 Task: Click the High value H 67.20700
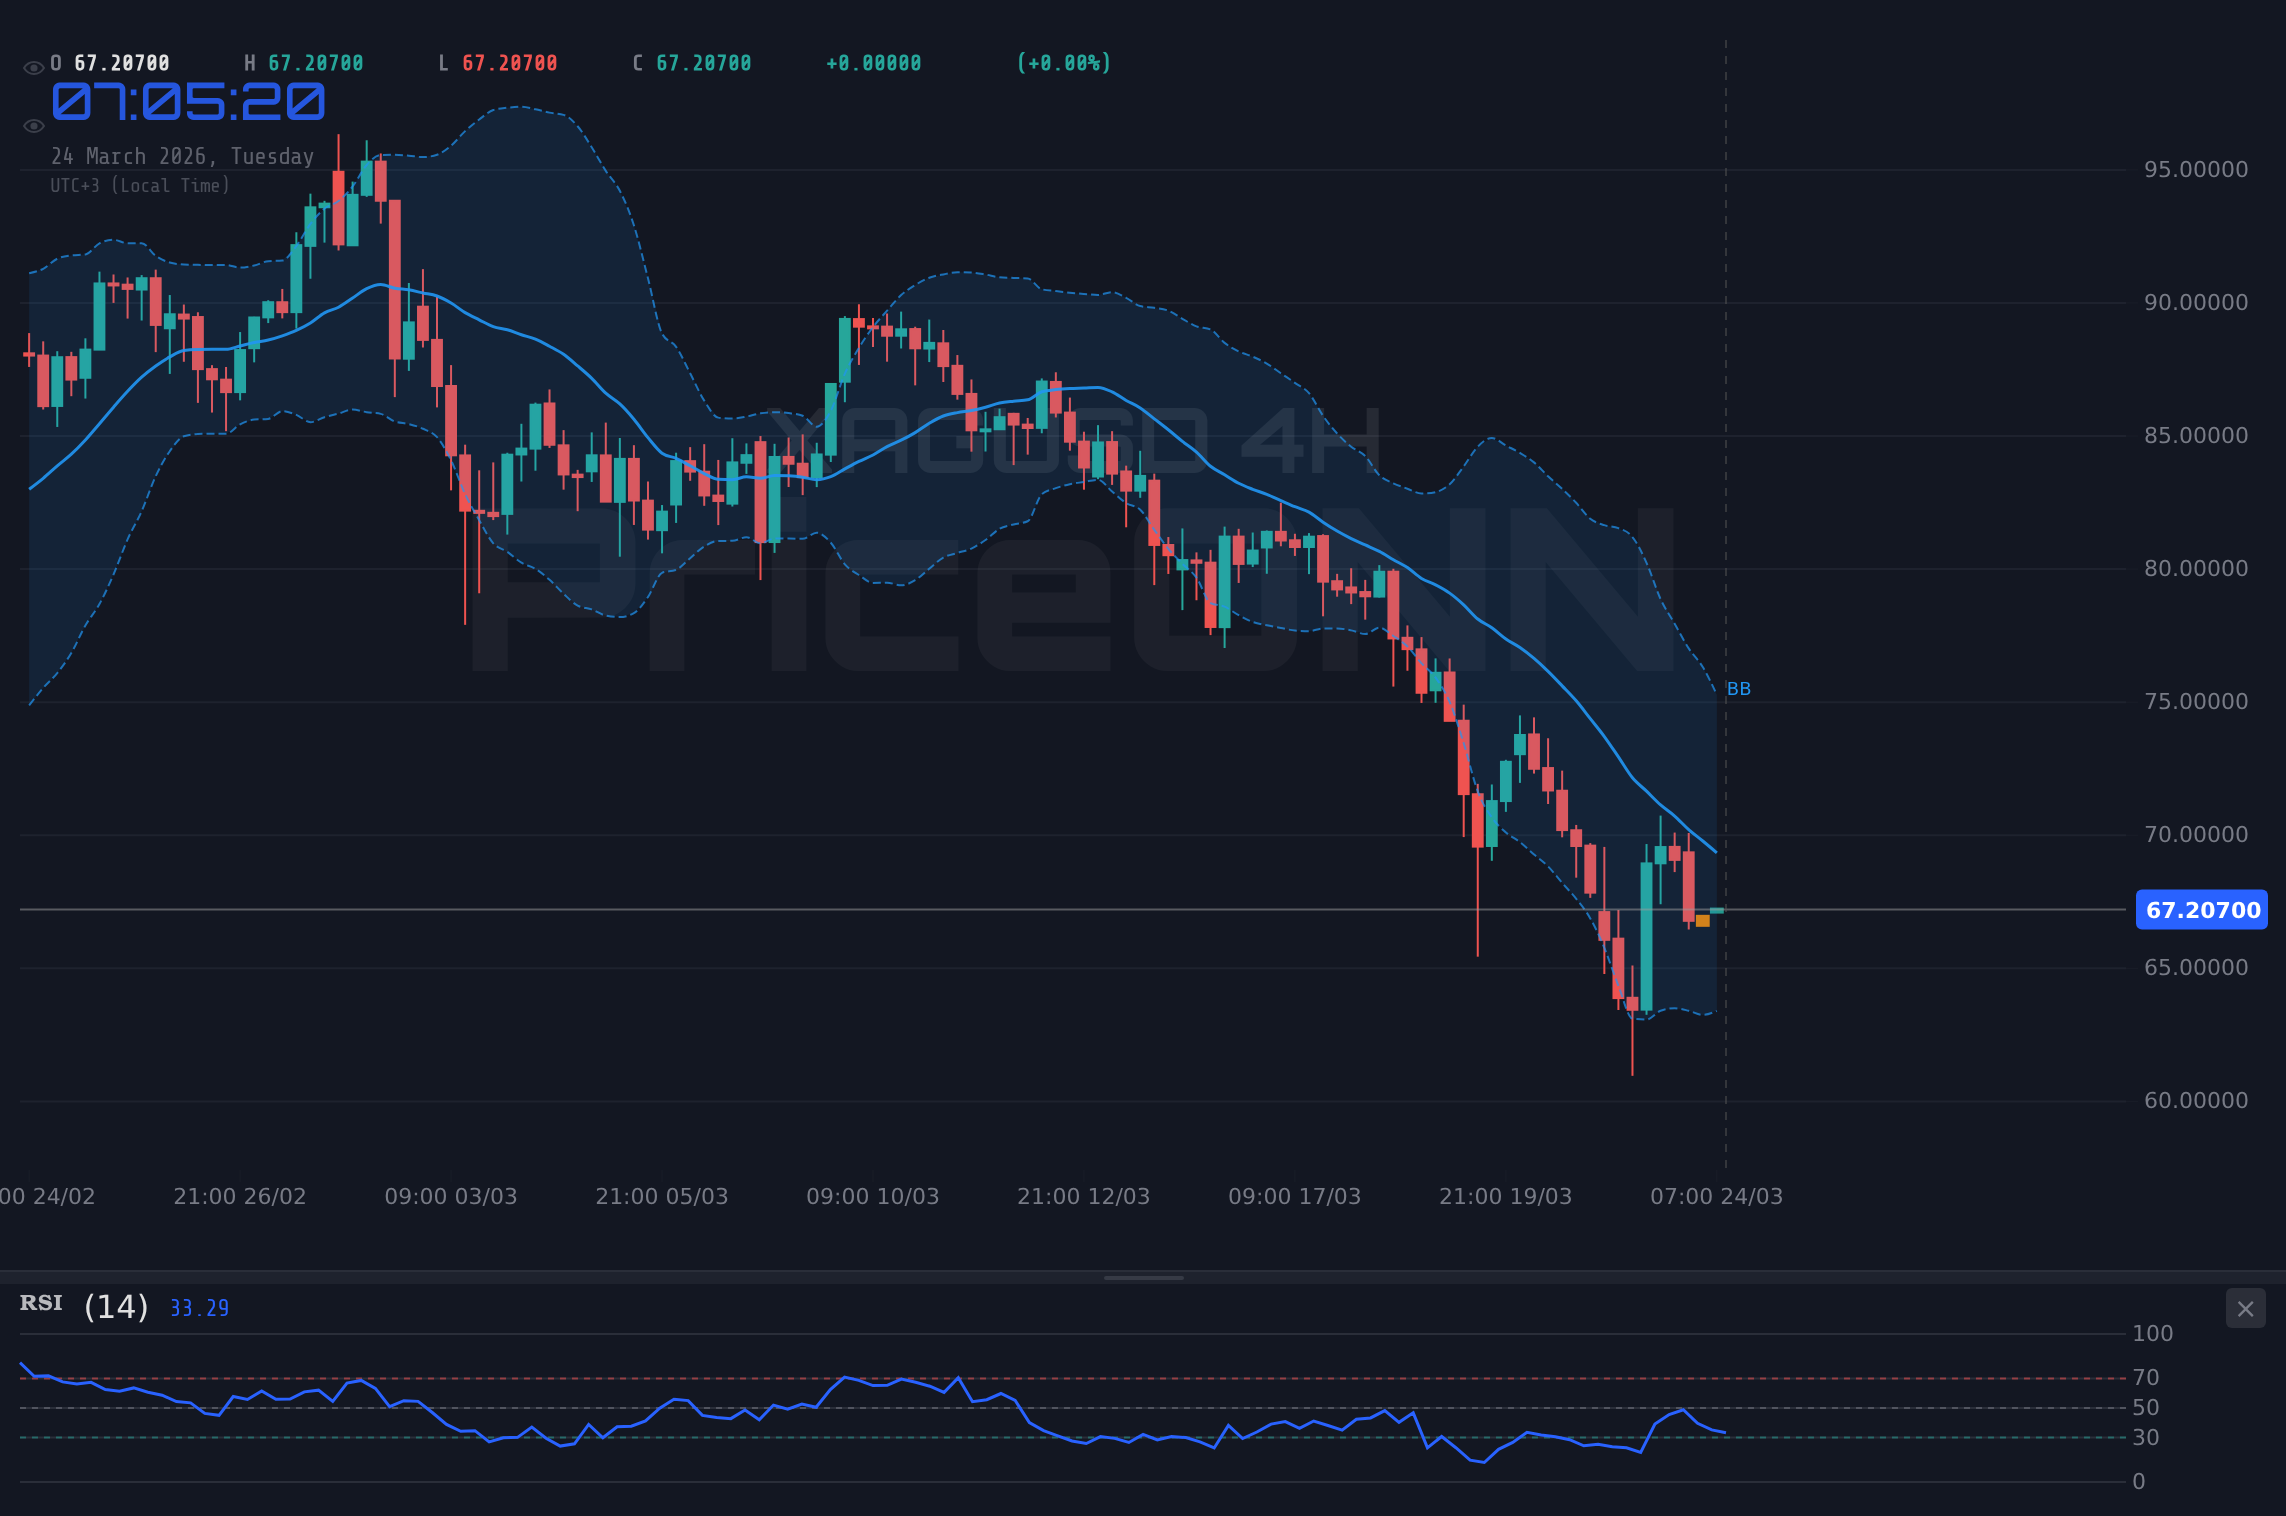pyautogui.click(x=303, y=62)
